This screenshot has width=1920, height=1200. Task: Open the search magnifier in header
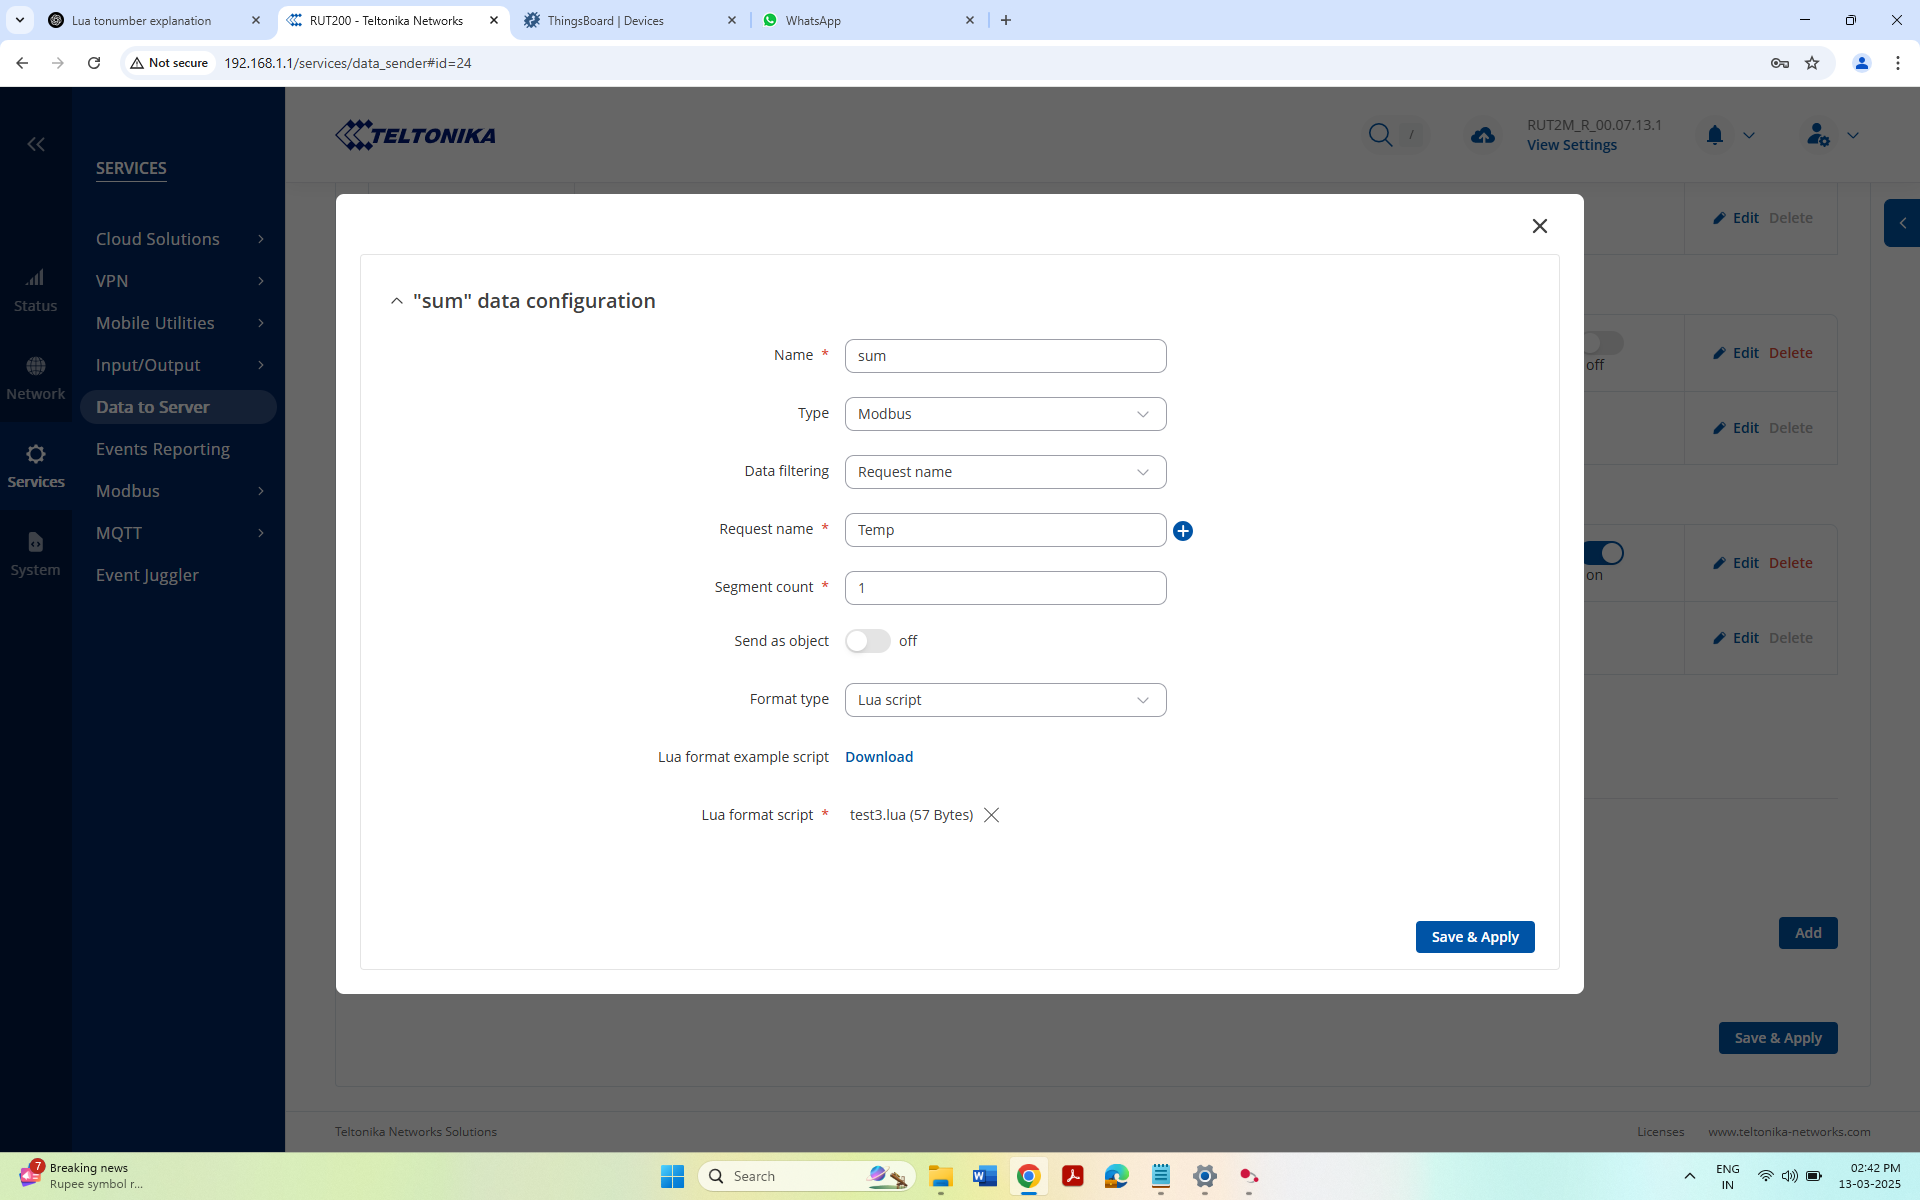pyautogui.click(x=1380, y=135)
